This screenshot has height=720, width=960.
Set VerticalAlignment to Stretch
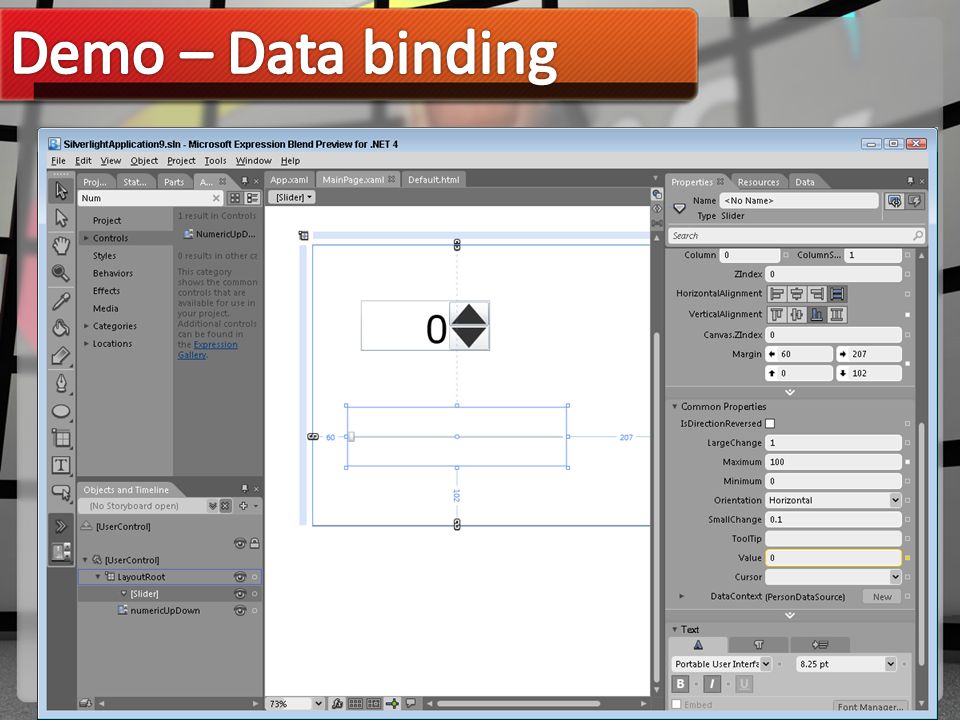point(837,315)
